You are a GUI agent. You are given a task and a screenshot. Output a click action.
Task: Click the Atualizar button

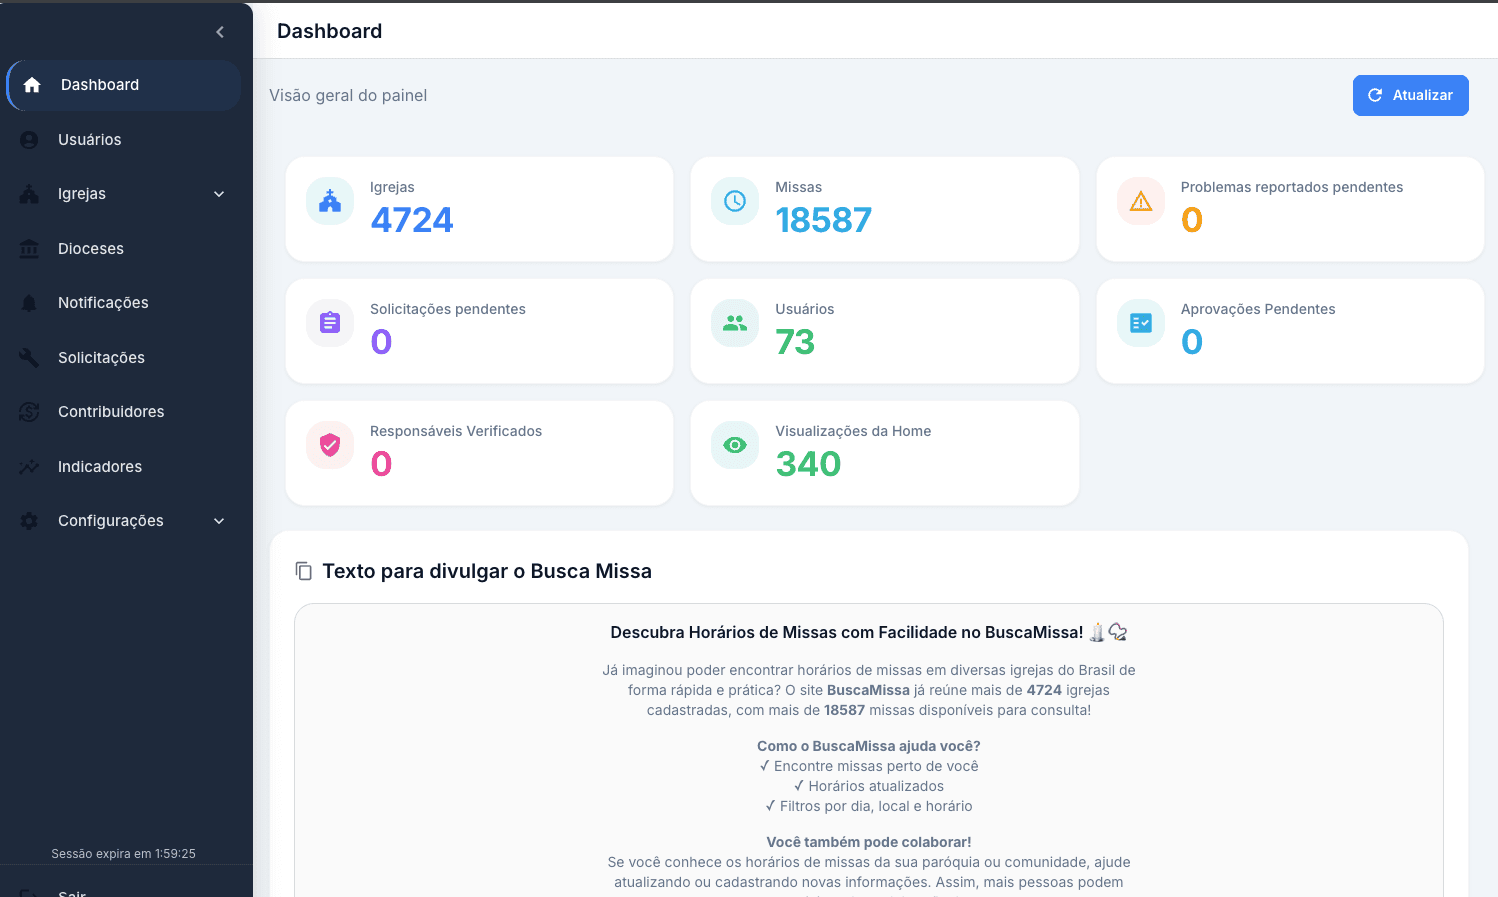coord(1410,95)
